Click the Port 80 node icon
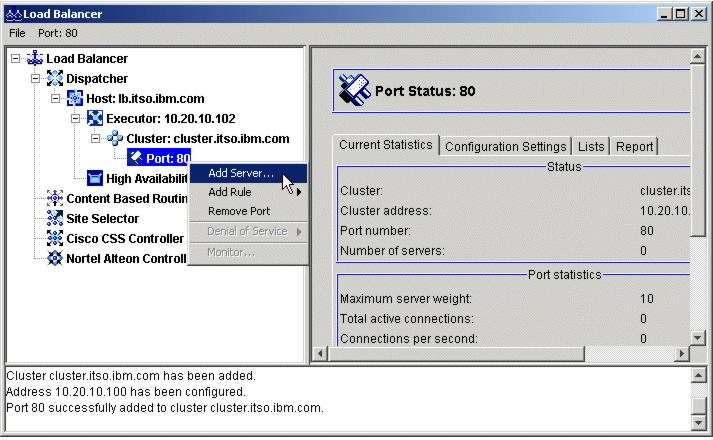Screen dimensions: 713x440 coord(135,158)
